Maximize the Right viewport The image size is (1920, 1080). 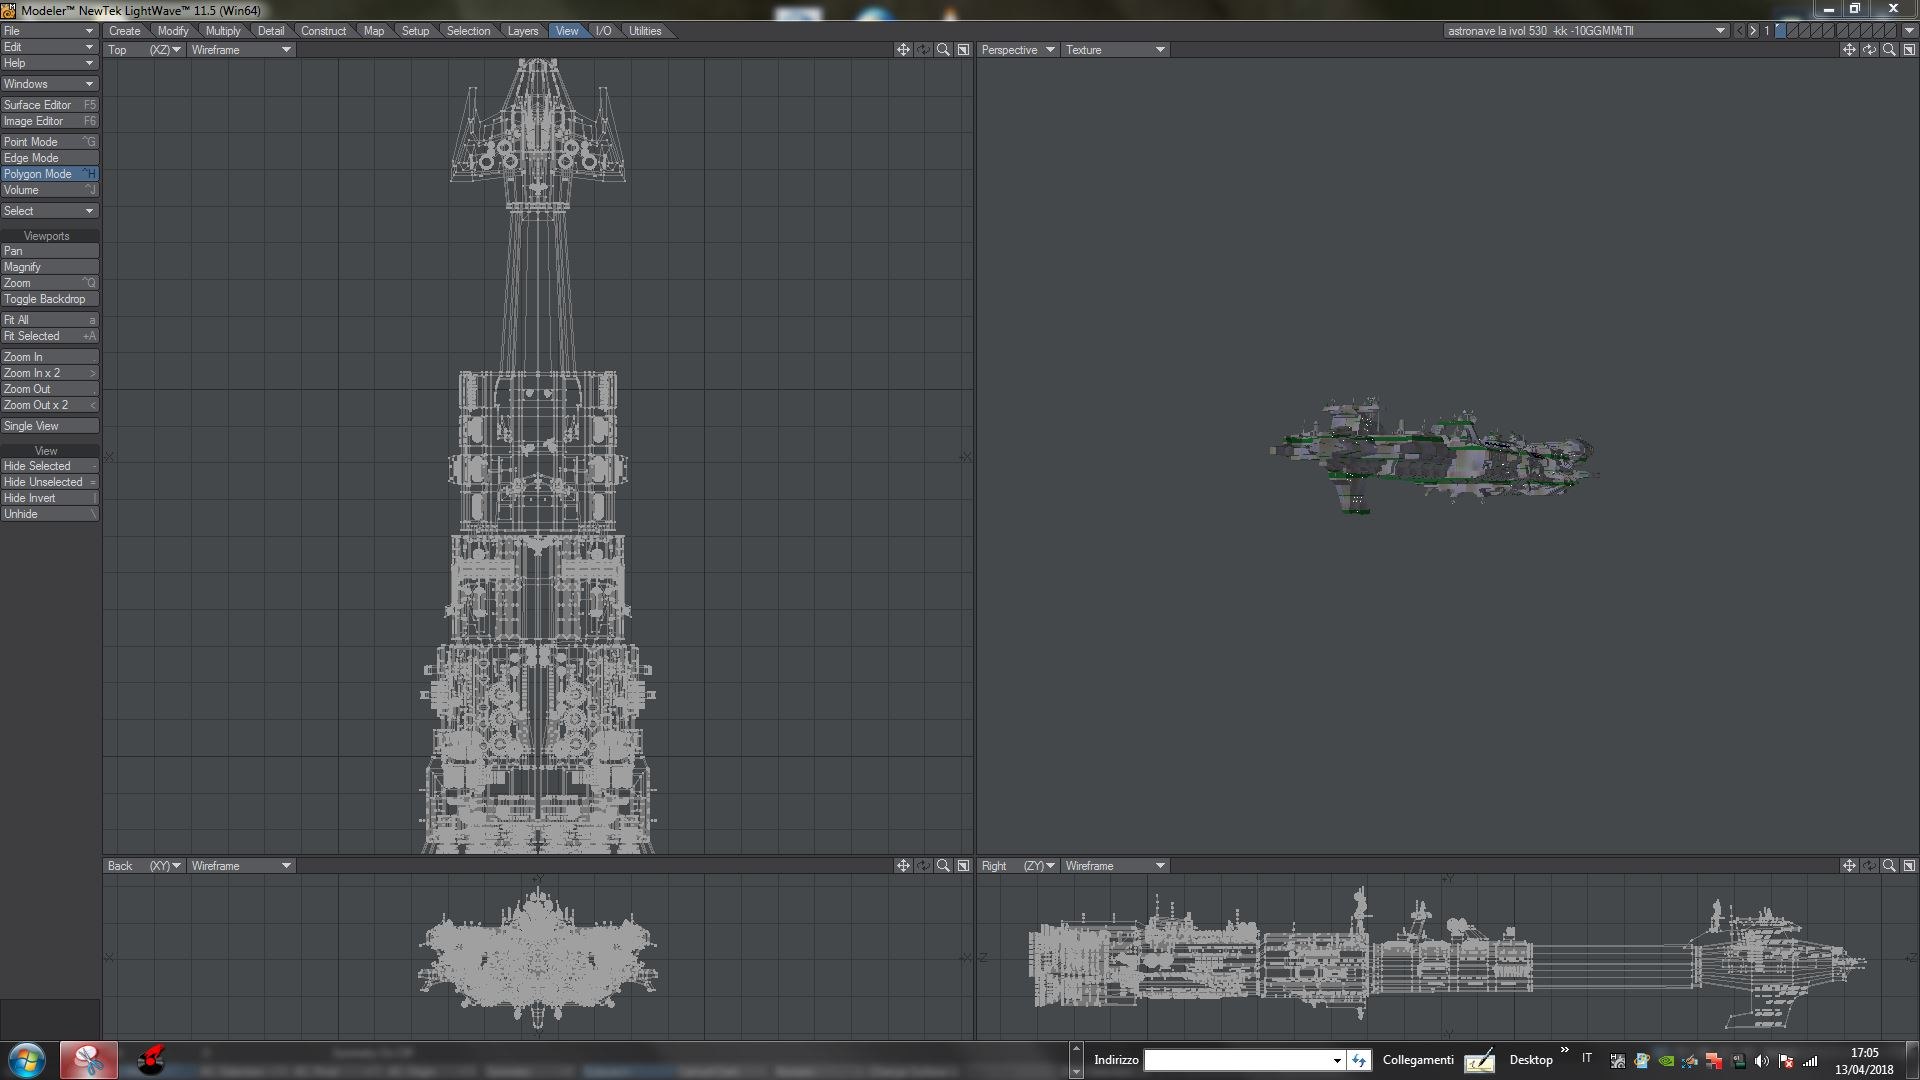pos(1909,866)
